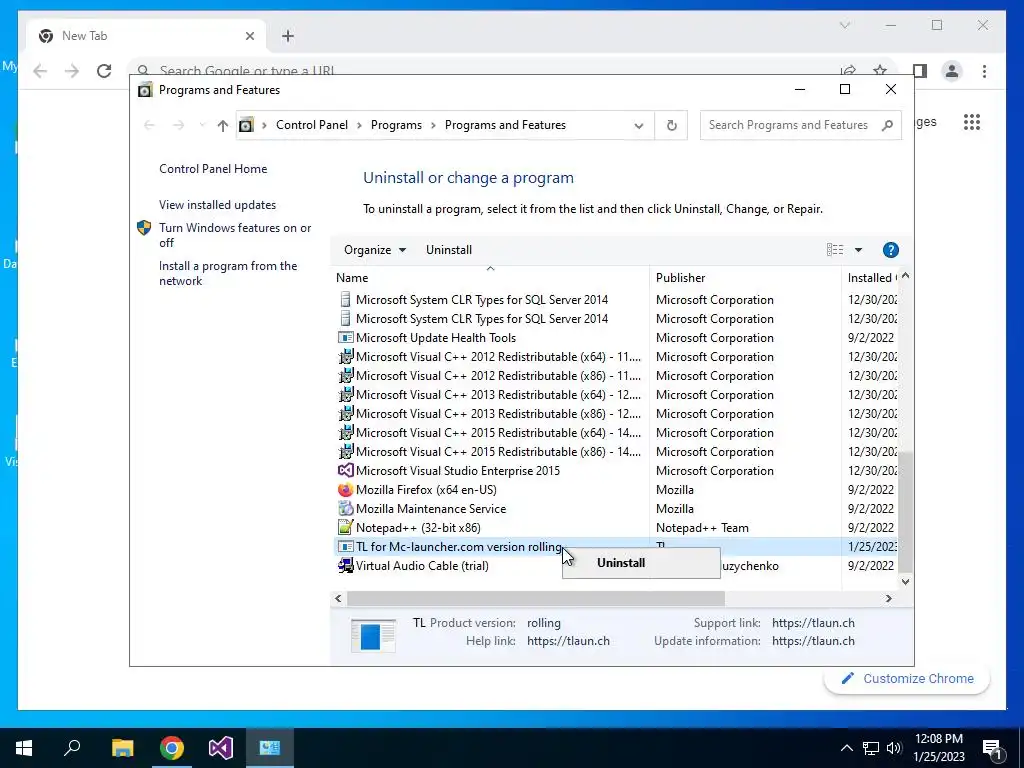Open Install a program from the network
Viewport: 1024px width, 768px height.
tap(228, 274)
